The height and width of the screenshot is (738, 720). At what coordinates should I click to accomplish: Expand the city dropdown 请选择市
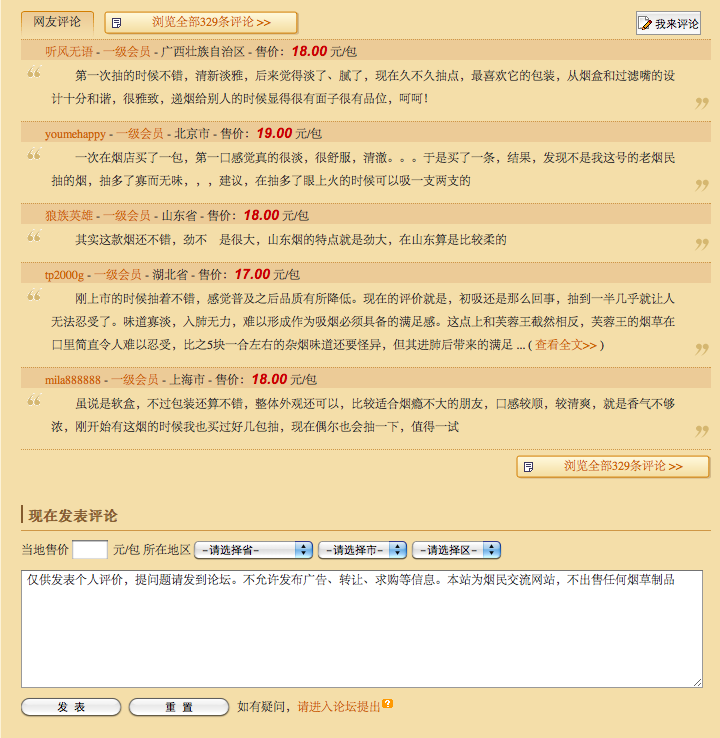(x=362, y=550)
